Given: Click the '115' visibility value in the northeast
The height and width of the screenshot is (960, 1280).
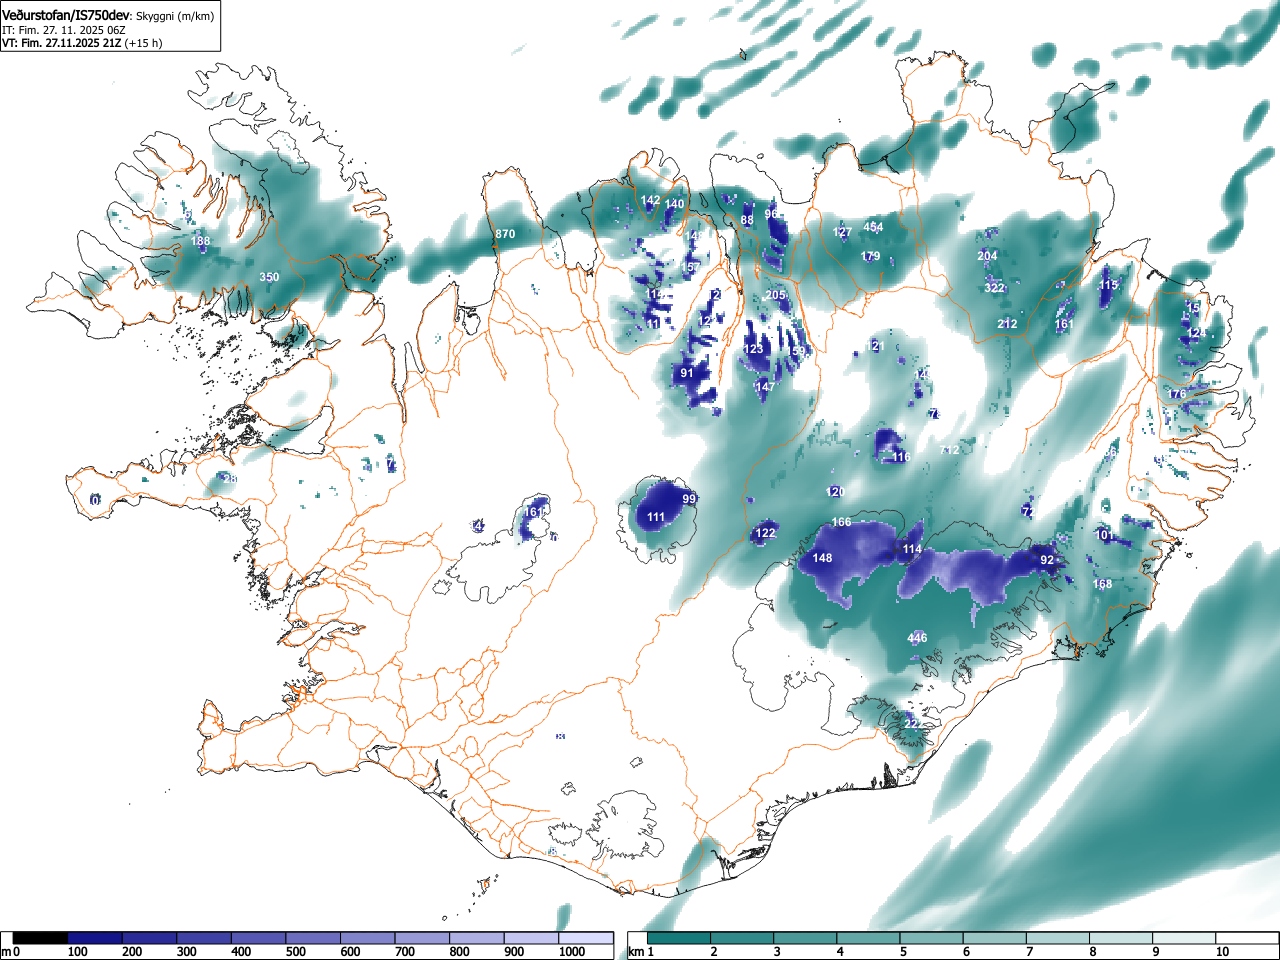Looking at the screenshot, I should [x=1108, y=285].
